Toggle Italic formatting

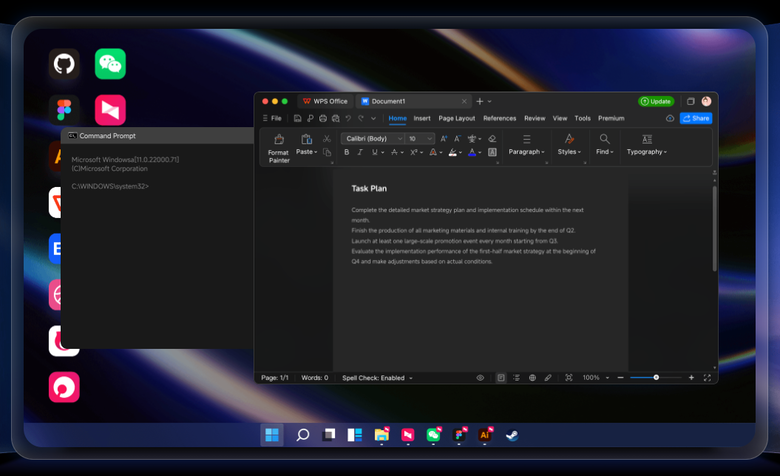coord(360,152)
